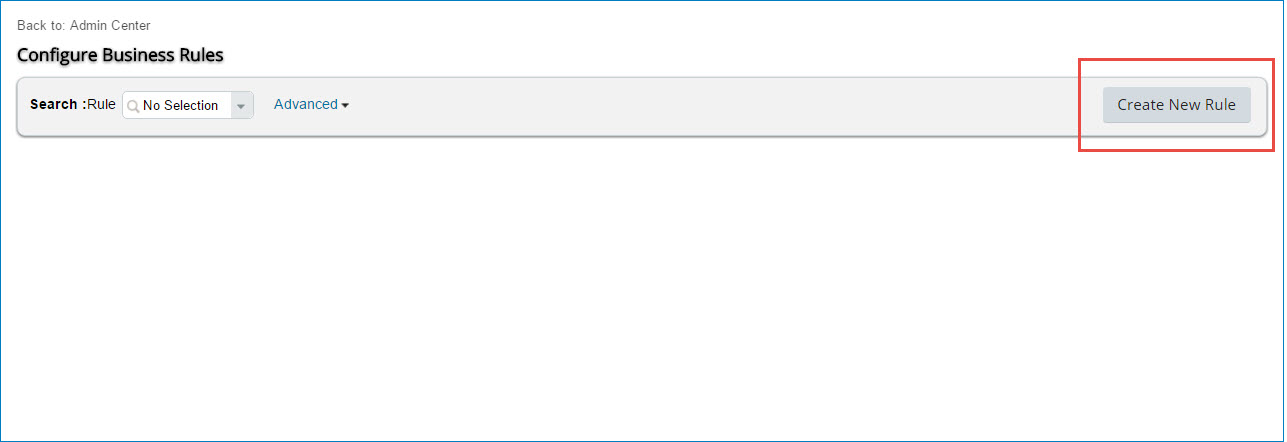Open the Rule dropdown arrow
The height and width of the screenshot is (442, 1287).
click(x=241, y=106)
